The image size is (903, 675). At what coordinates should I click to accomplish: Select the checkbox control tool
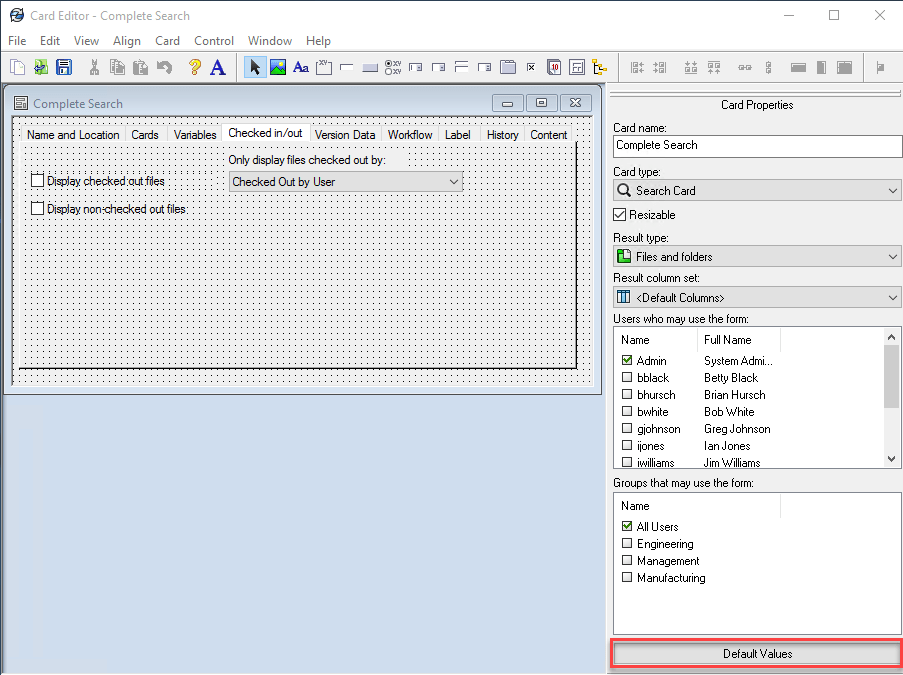(x=530, y=66)
